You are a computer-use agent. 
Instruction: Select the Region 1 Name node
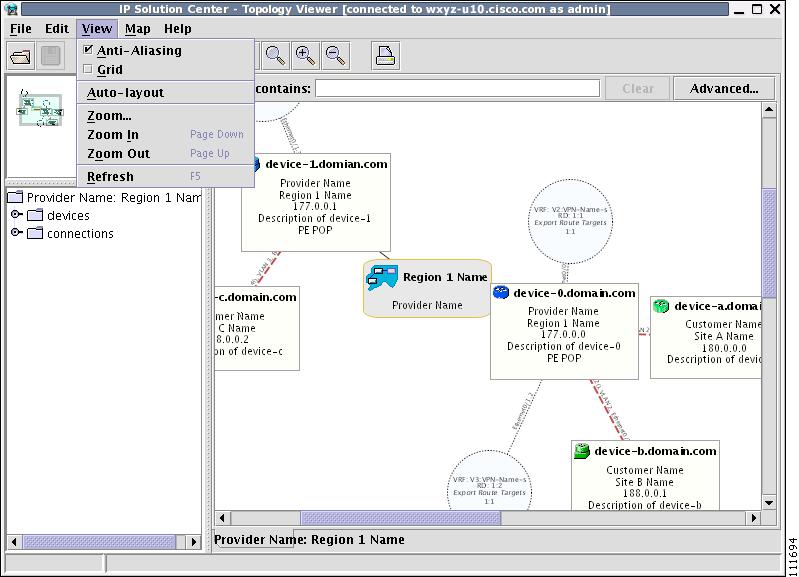427,288
